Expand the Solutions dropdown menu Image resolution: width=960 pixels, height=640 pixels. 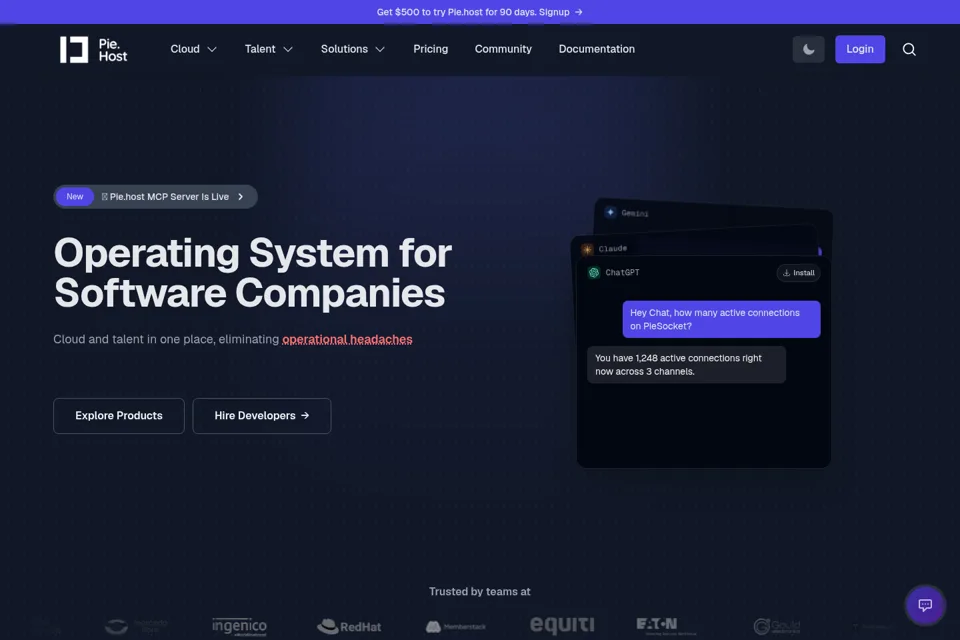pyautogui.click(x=353, y=49)
